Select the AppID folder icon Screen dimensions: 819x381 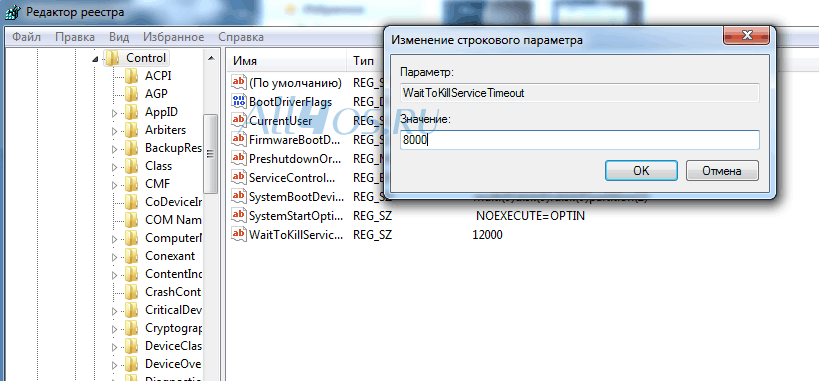[x=131, y=112]
